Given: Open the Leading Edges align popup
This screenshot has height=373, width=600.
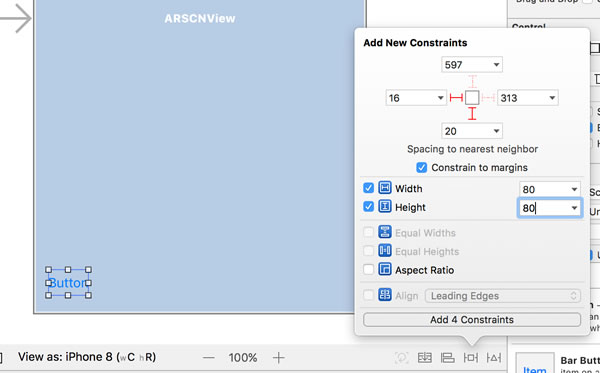Looking at the screenshot, I should click(502, 296).
